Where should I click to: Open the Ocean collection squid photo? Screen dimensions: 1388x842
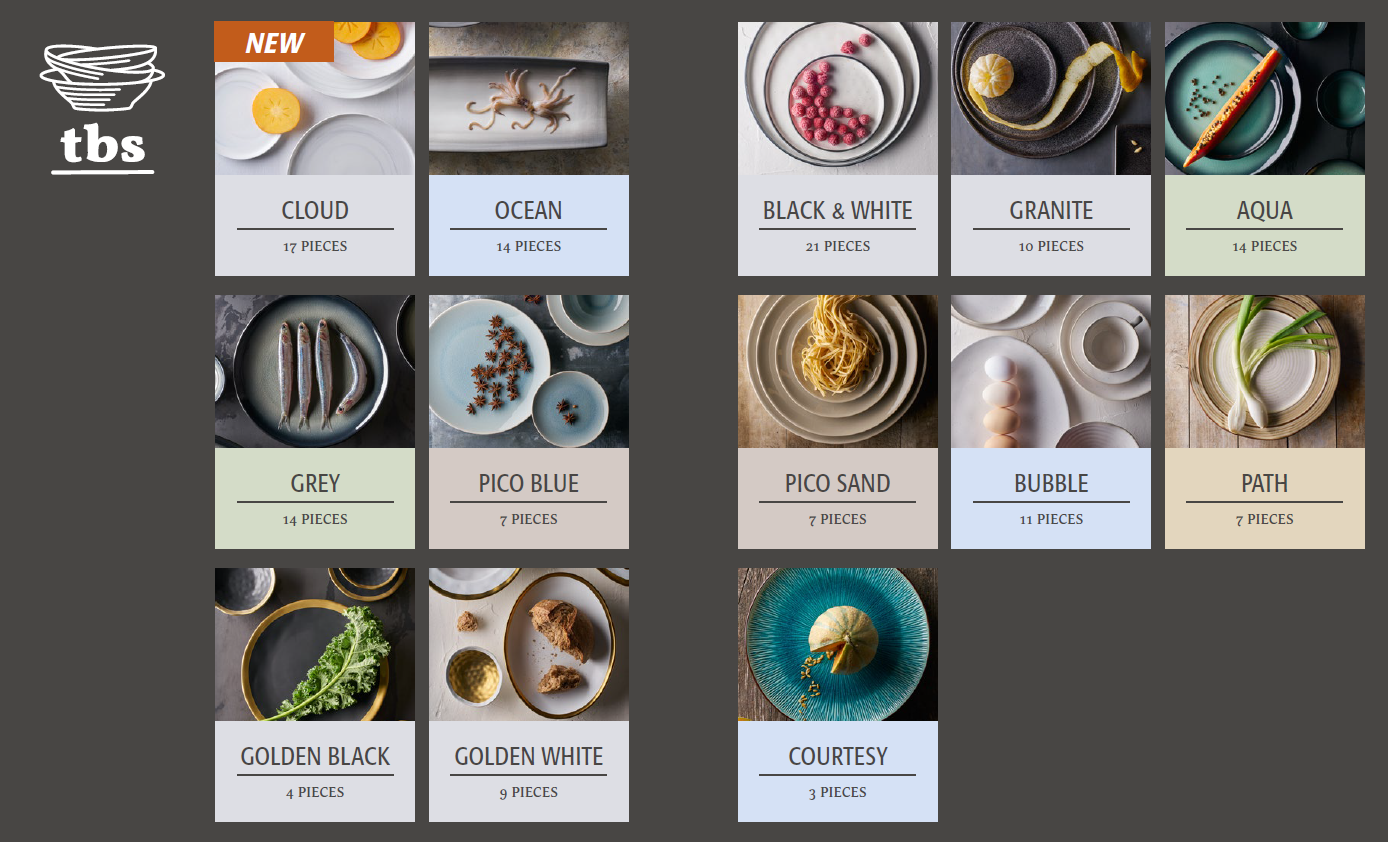click(529, 99)
